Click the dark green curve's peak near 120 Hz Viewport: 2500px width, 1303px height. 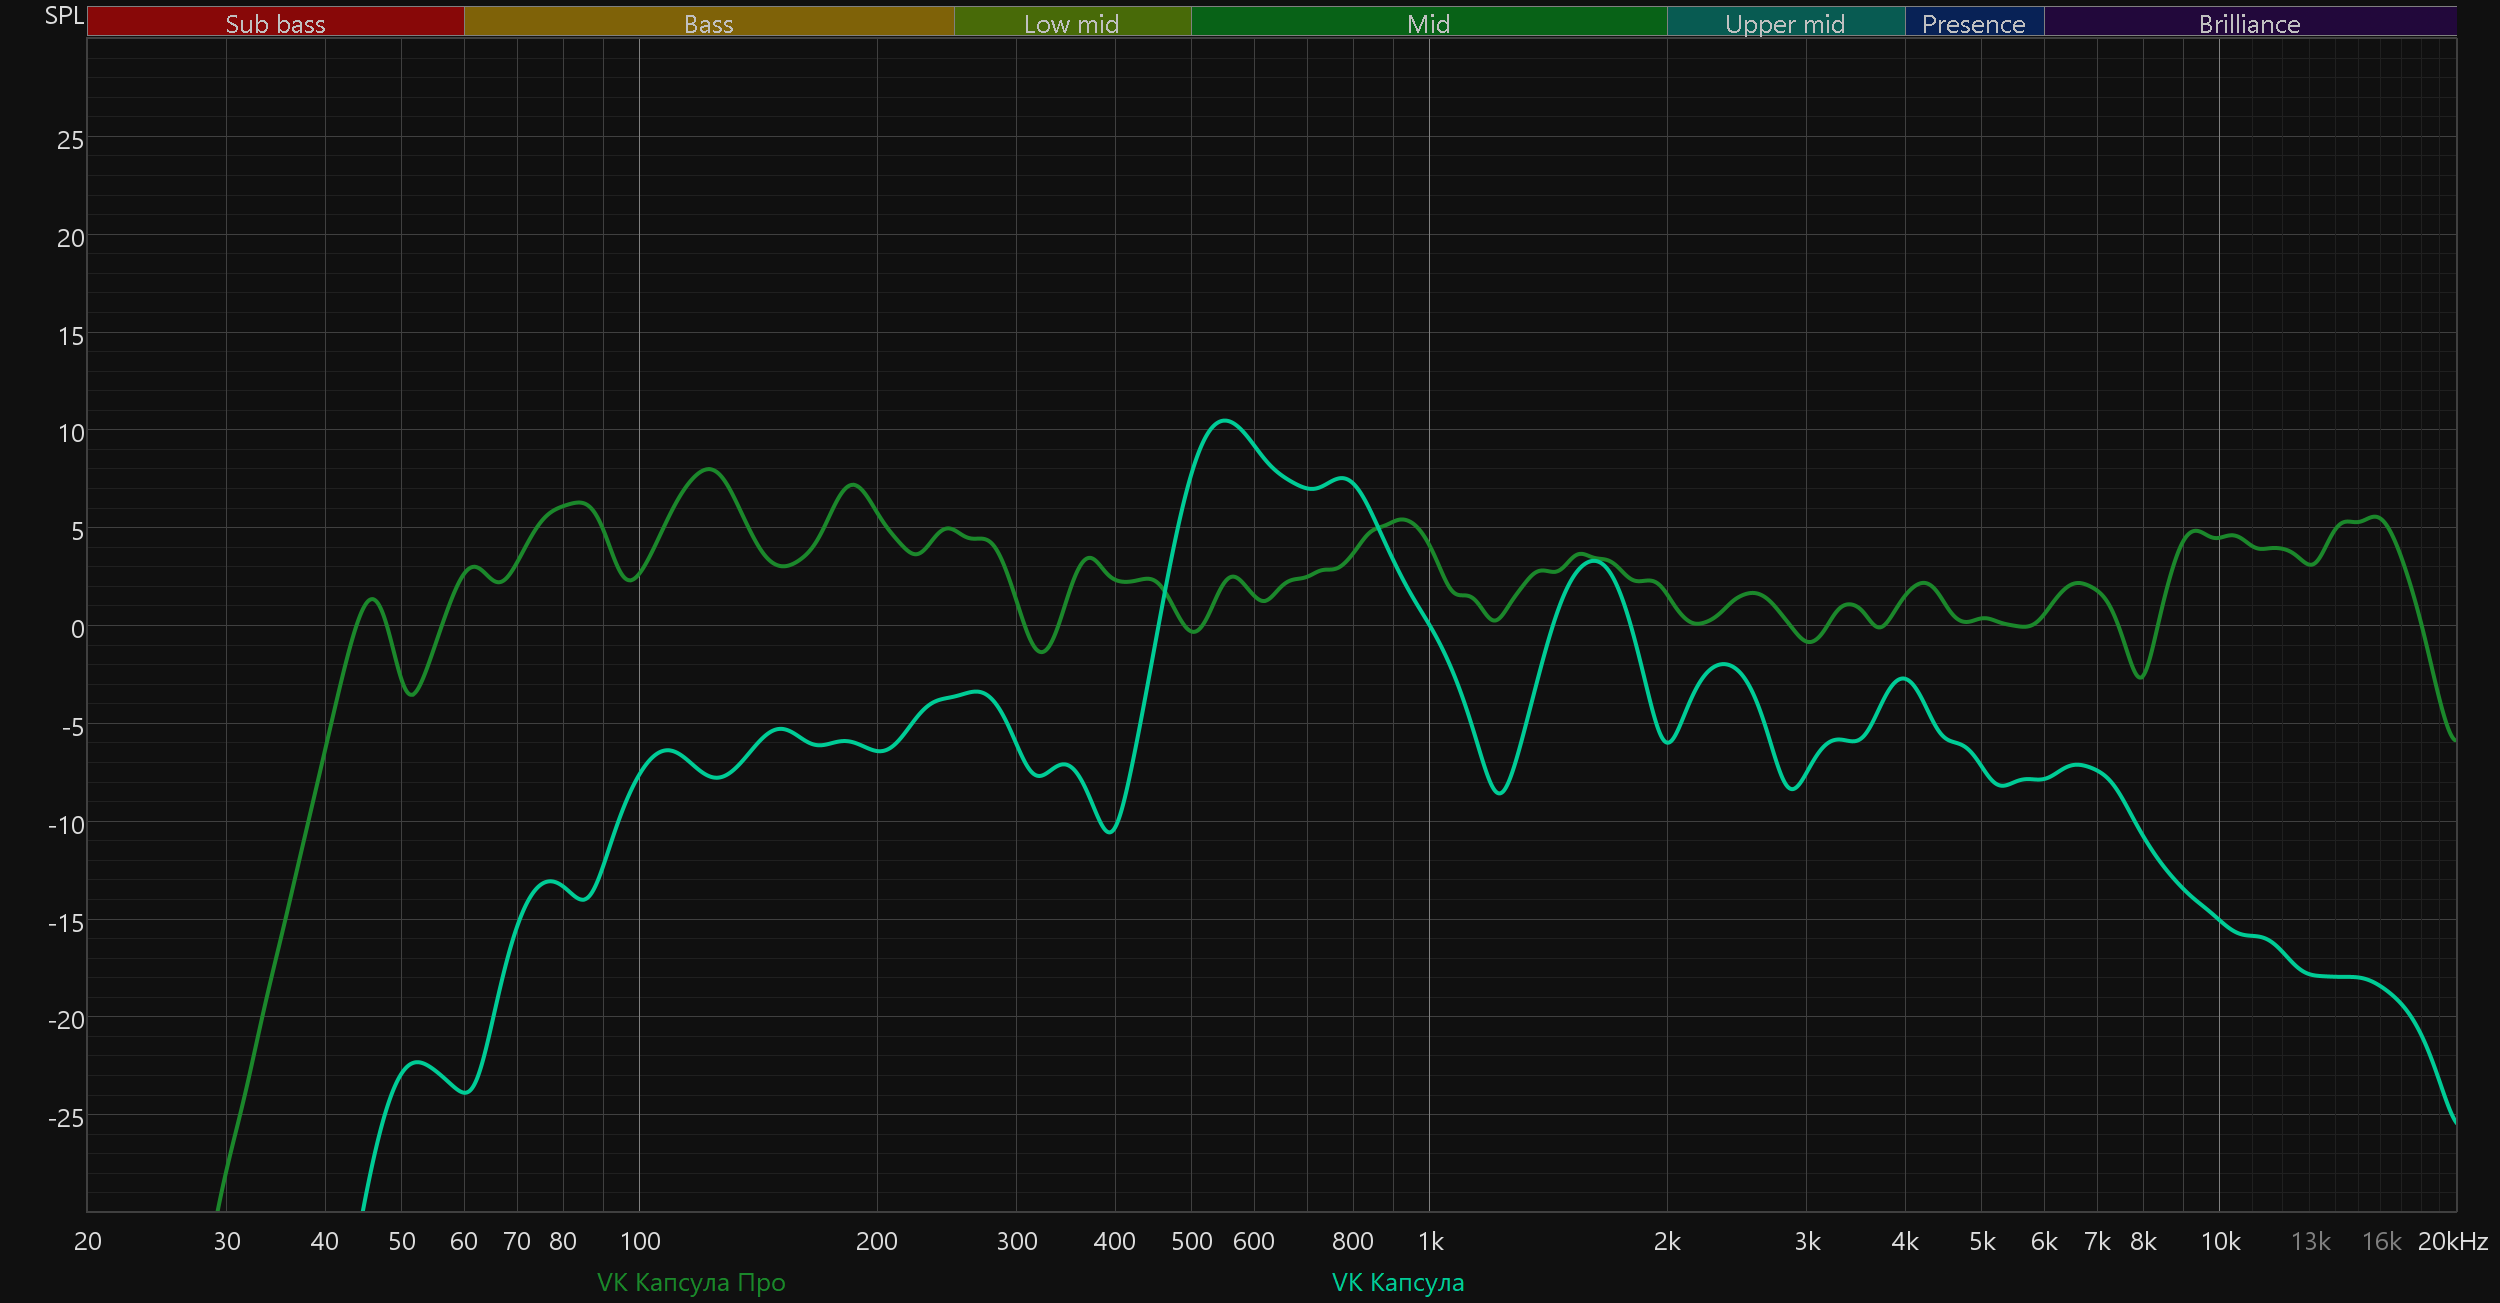pyautogui.click(x=708, y=469)
